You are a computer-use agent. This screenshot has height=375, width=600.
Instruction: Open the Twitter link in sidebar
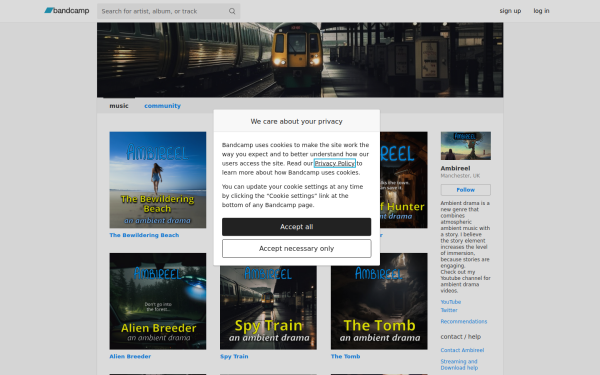[449, 310]
